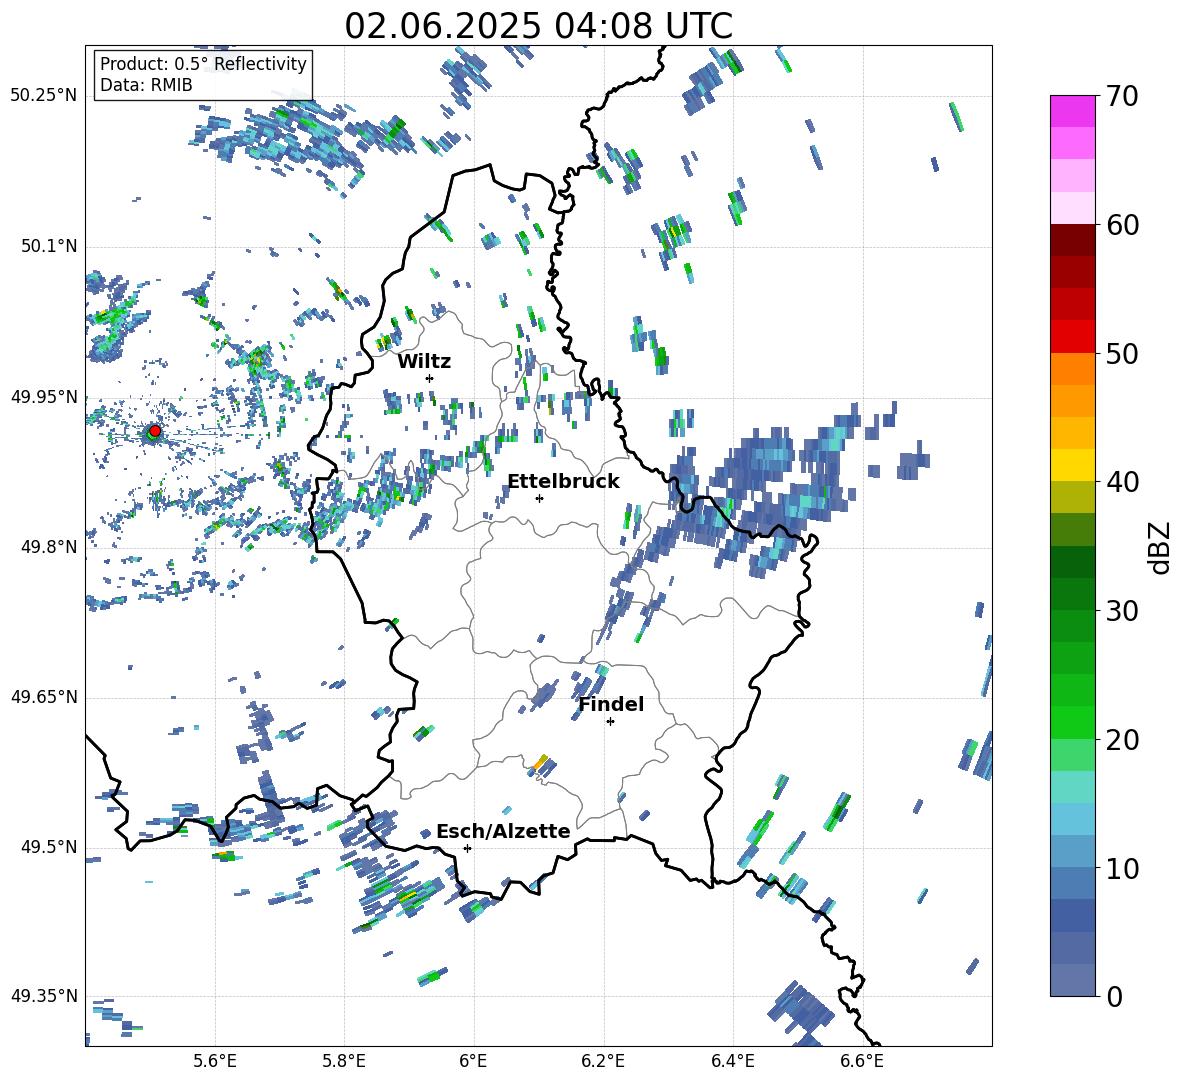Click the Product: 0.5° Reflectivity text
Viewport: 1184px width, 1081px height.
(x=203, y=63)
